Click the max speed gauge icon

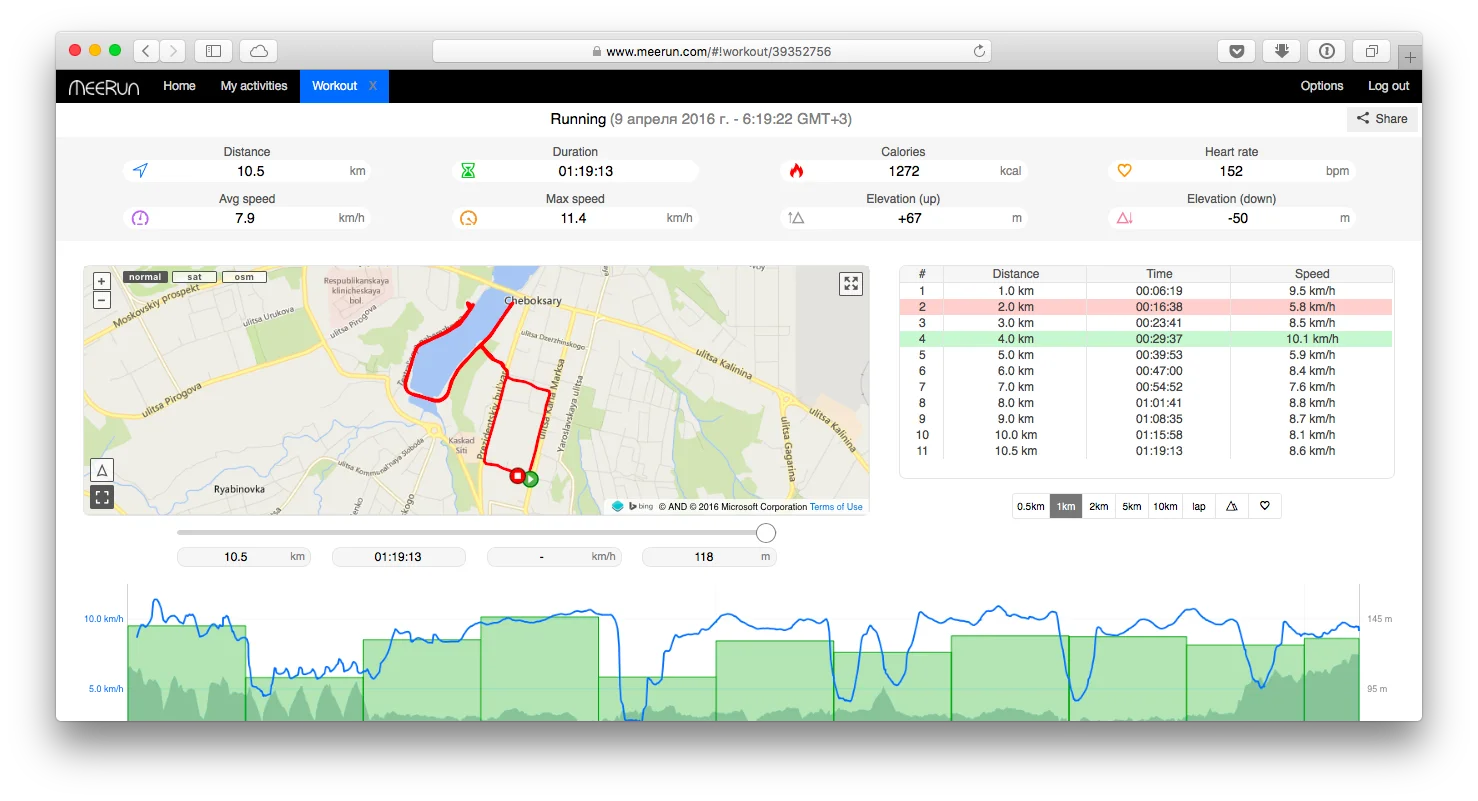click(x=468, y=218)
